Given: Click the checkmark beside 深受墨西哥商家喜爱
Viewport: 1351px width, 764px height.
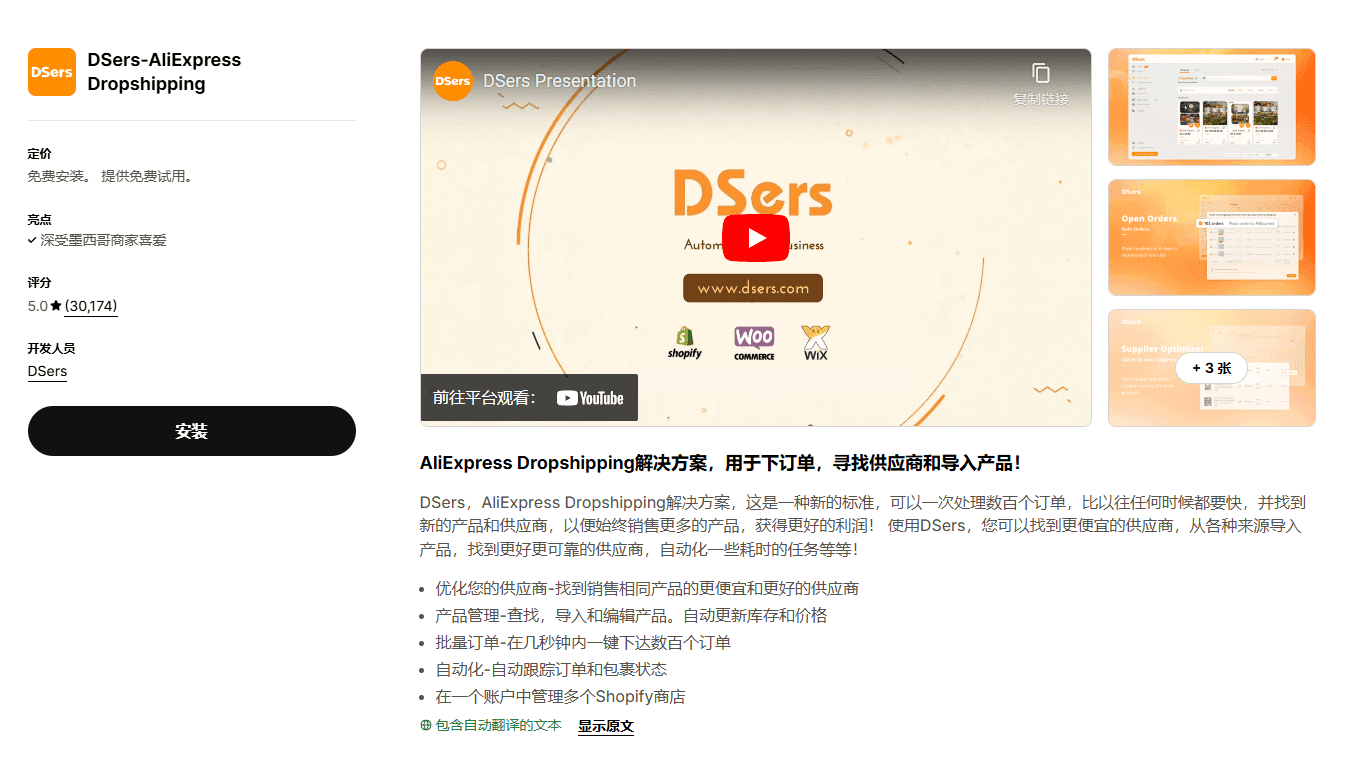Looking at the screenshot, I should [33, 241].
